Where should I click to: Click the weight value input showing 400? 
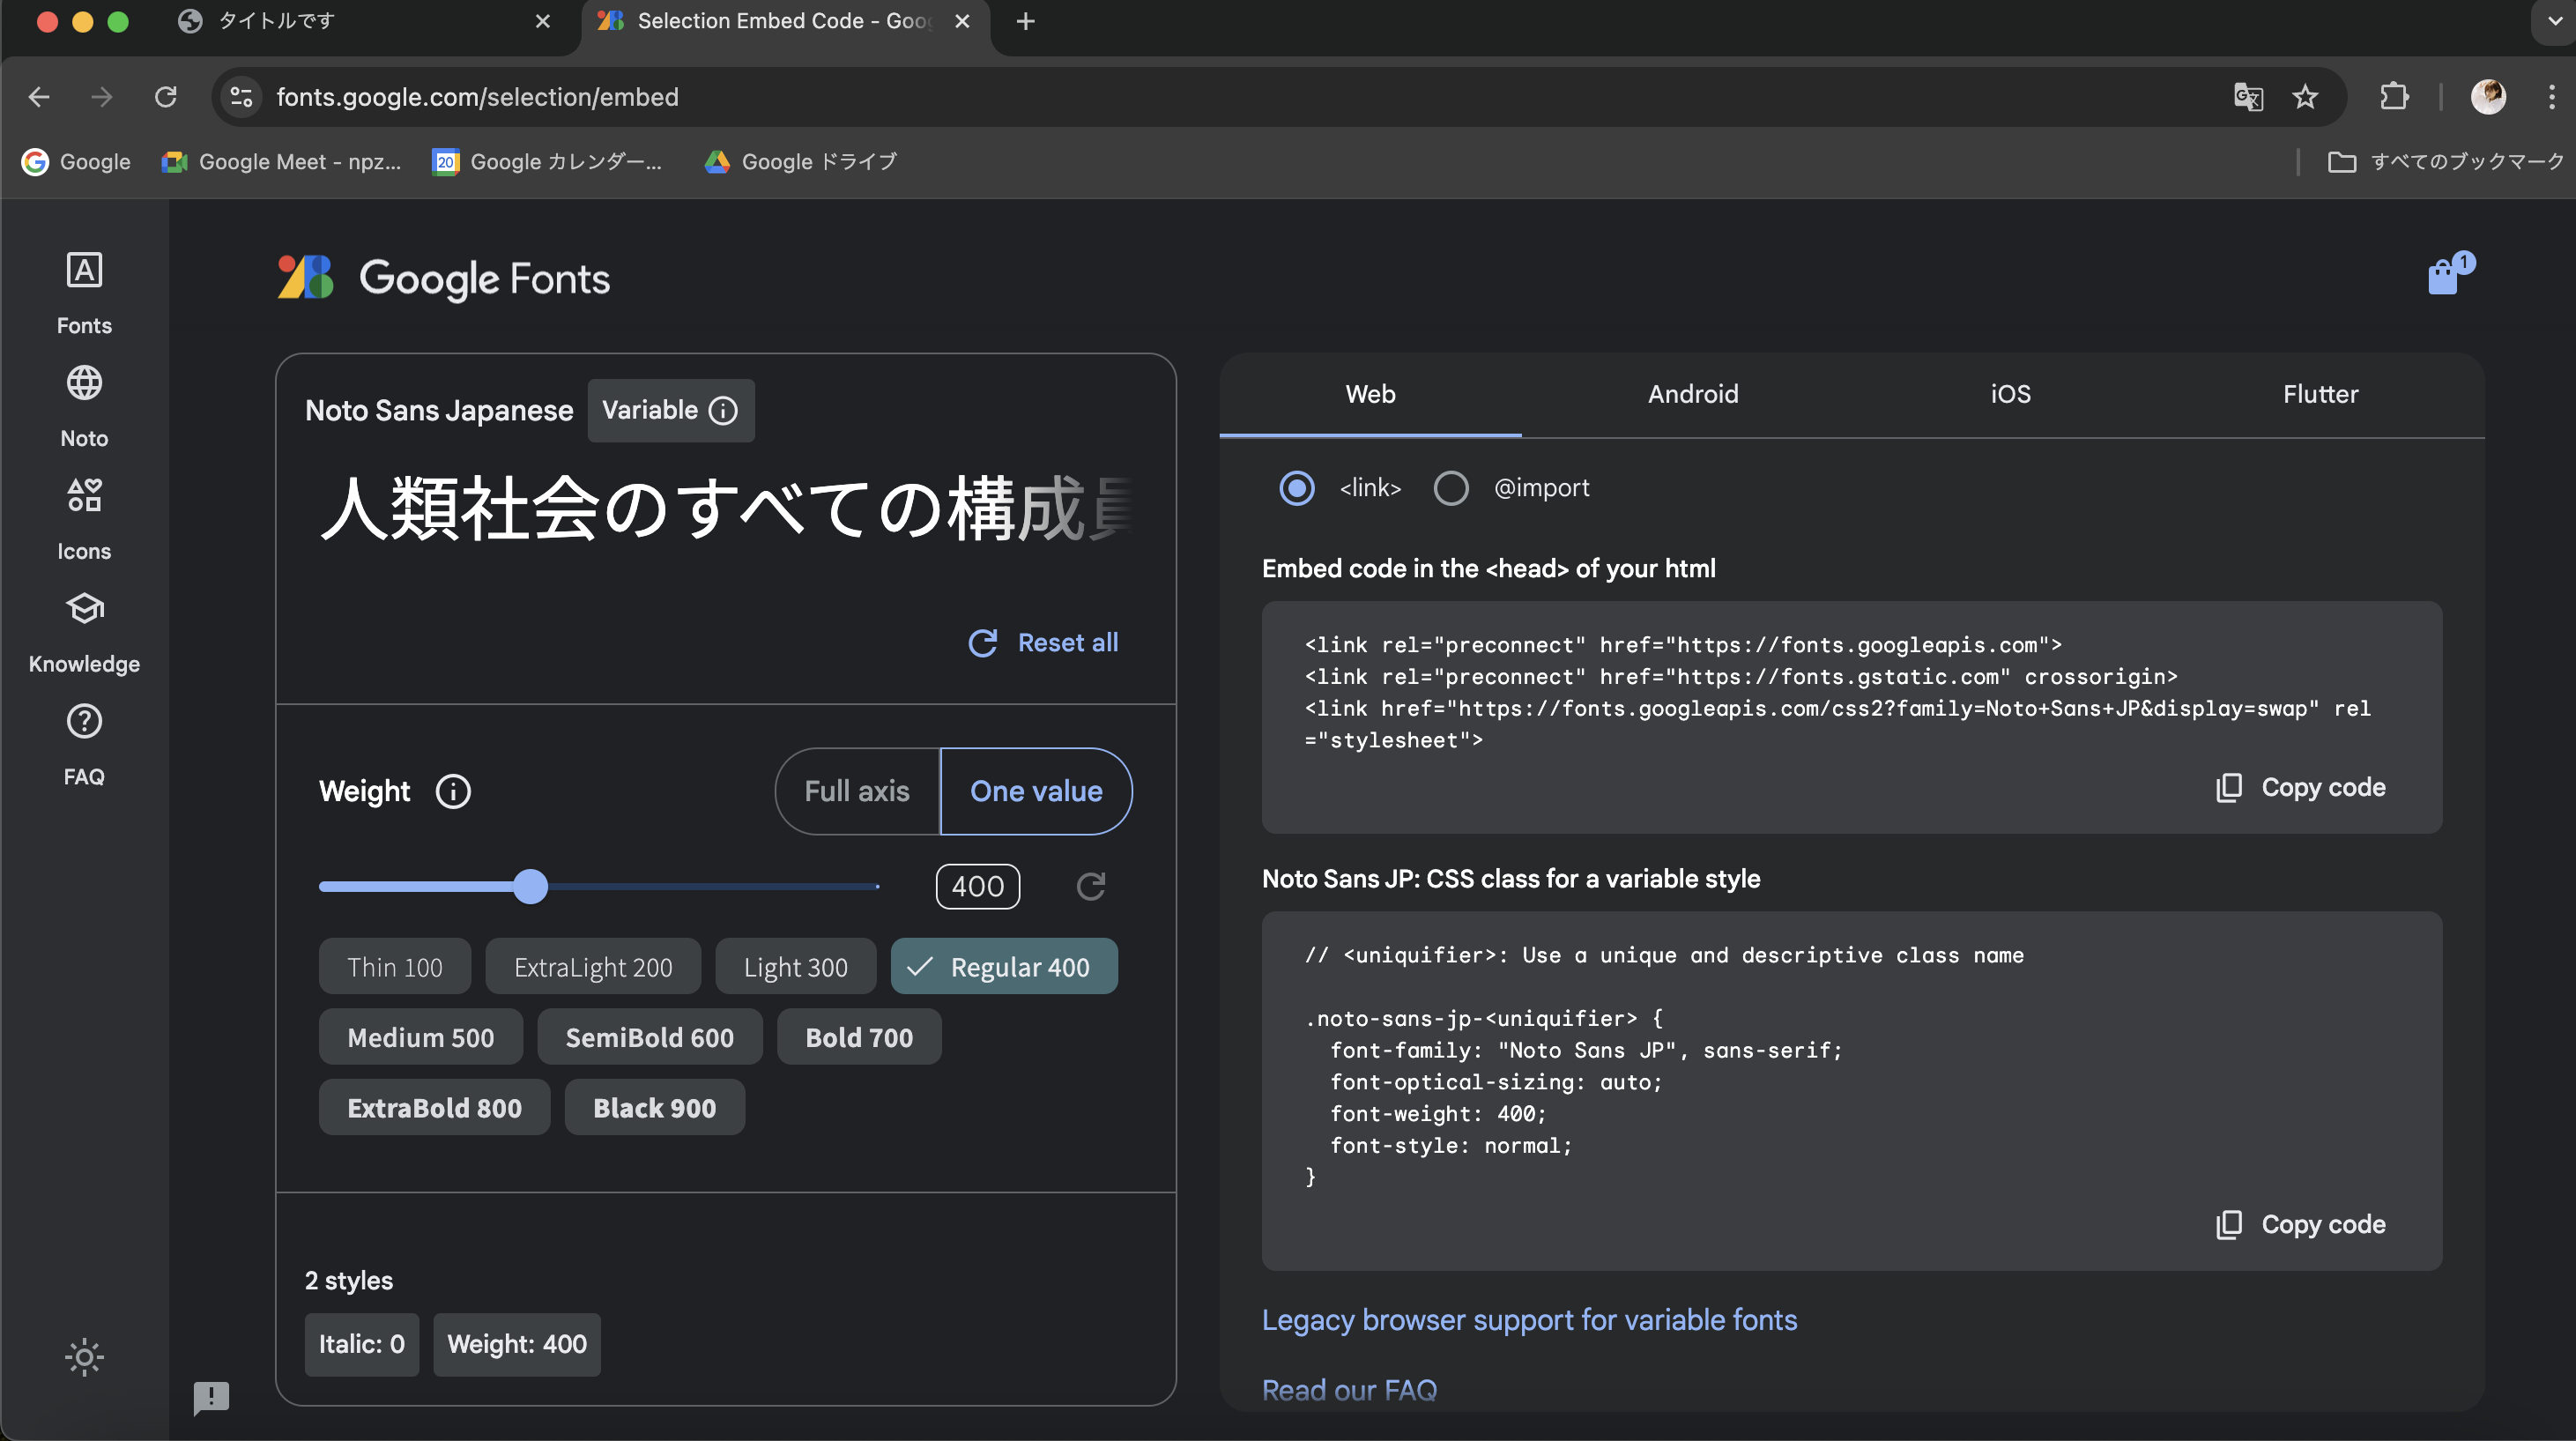[x=977, y=886]
